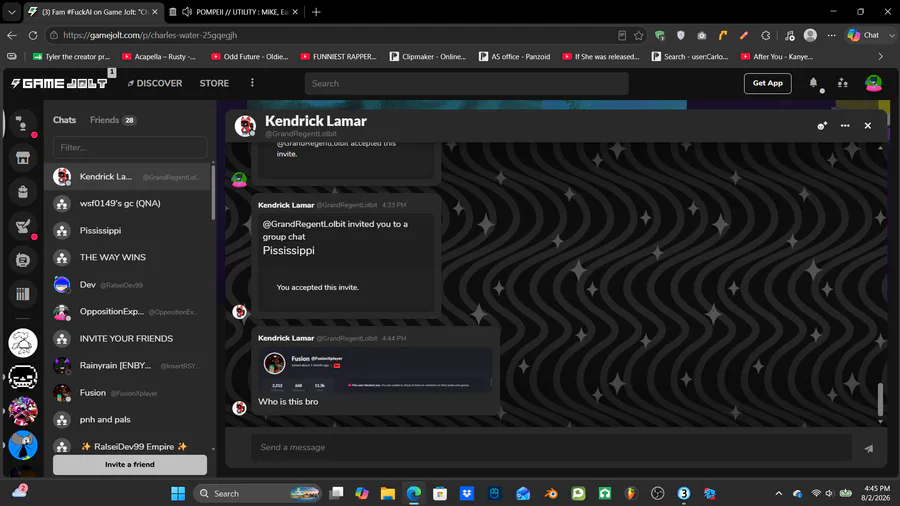Screen dimensions: 900x506
Task: Open the Rainyrain chat
Action: coord(128,365)
